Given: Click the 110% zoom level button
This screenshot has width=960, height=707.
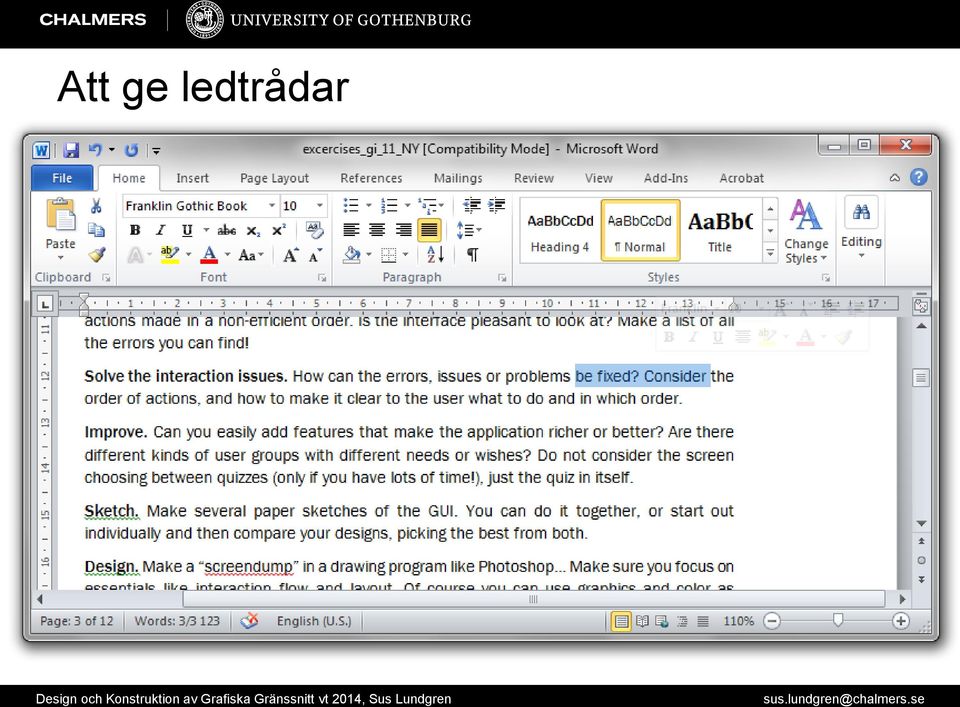Looking at the screenshot, I should click(x=738, y=621).
